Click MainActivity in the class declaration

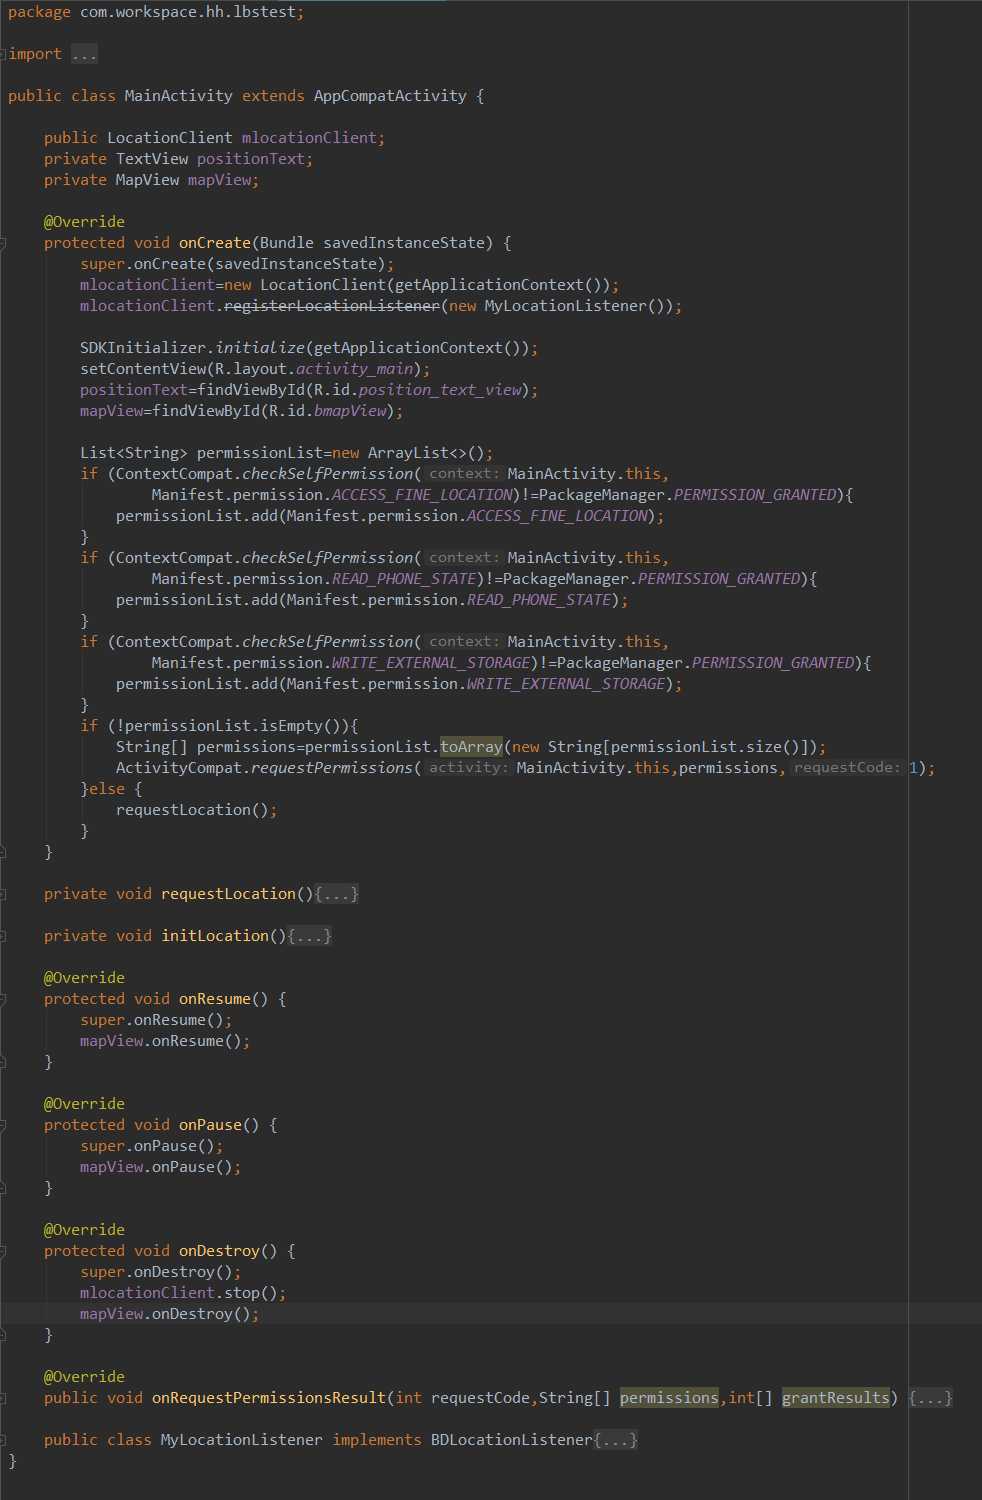[178, 96]
